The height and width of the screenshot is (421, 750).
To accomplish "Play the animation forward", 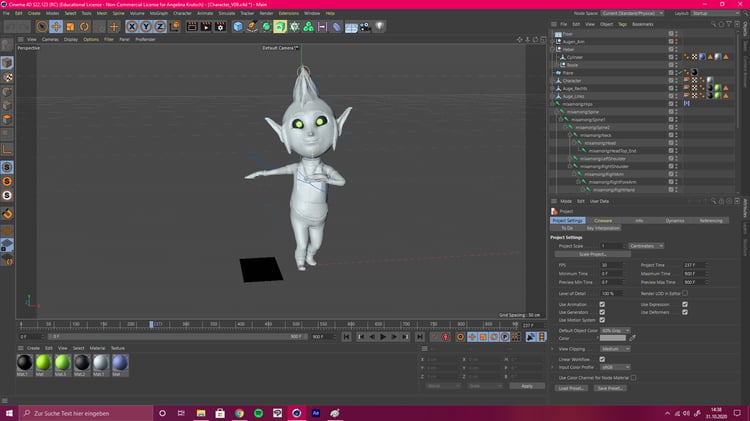I will pos(383,337).
